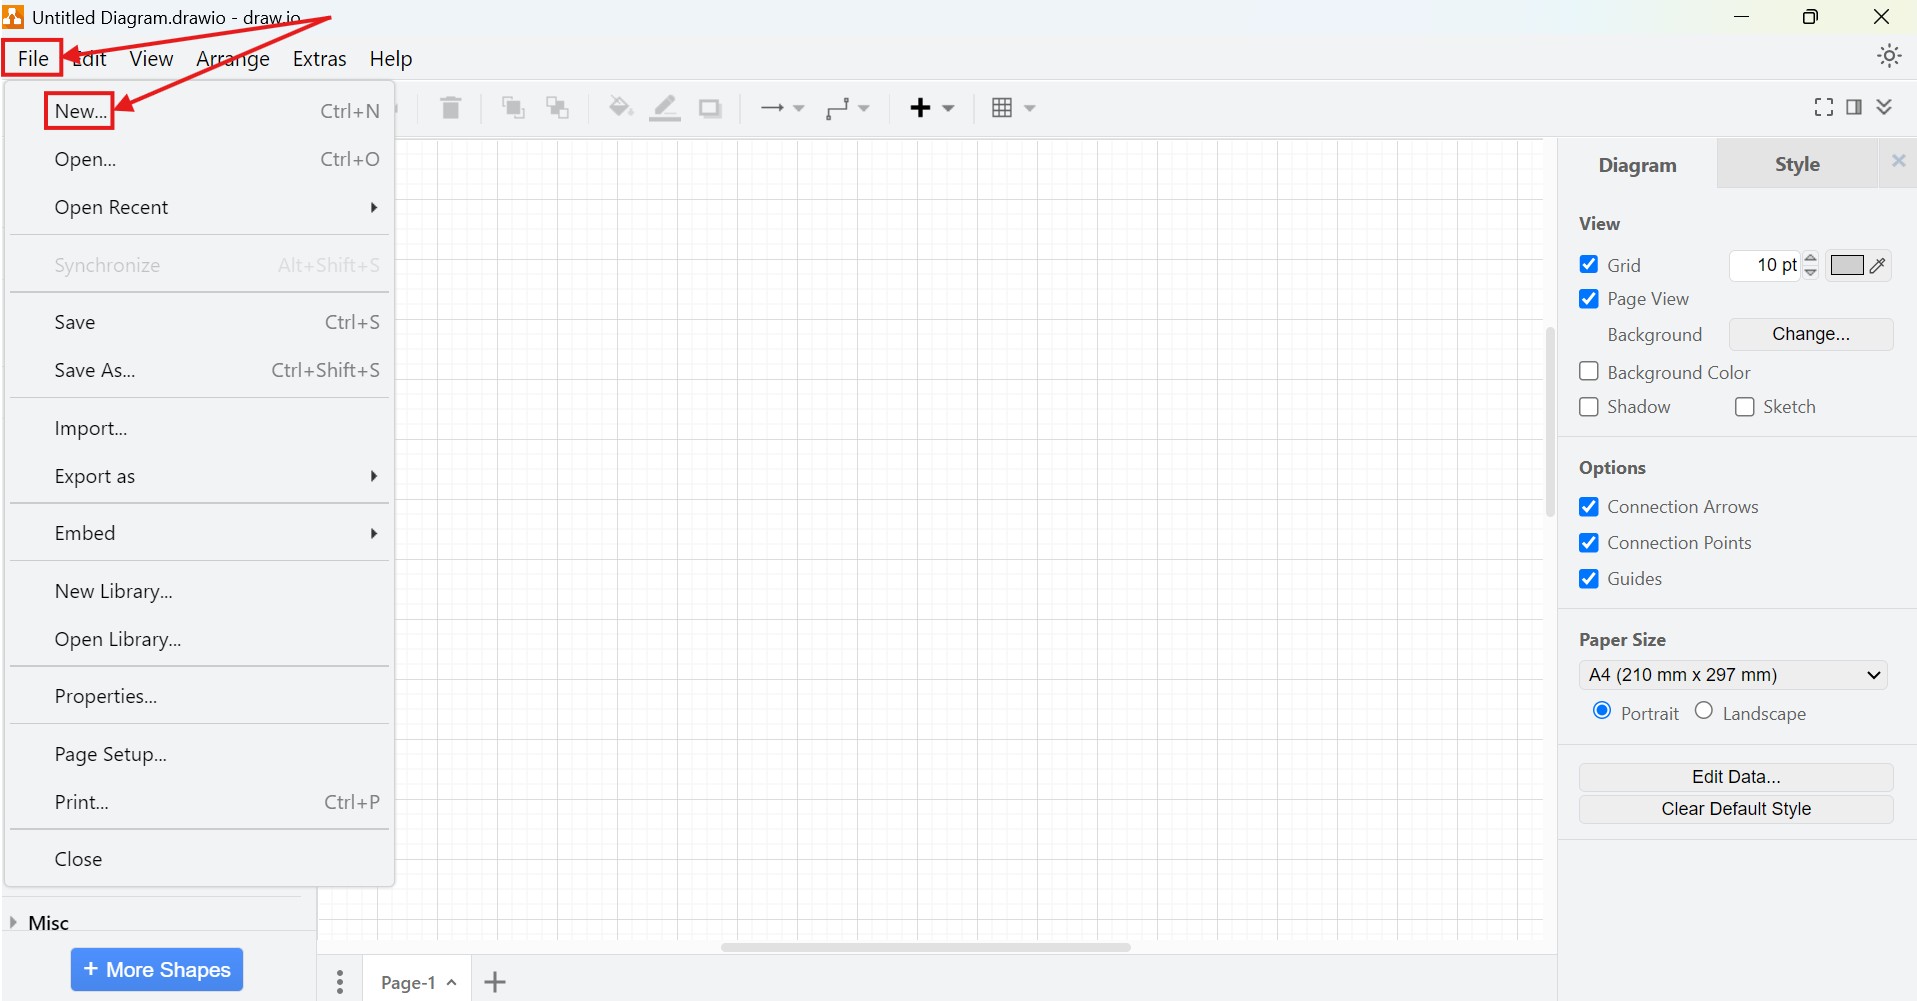The height and width of the screenshot is (1001, 1917).
Task: Open the Extras menu
Action: [x=319, y=59]
